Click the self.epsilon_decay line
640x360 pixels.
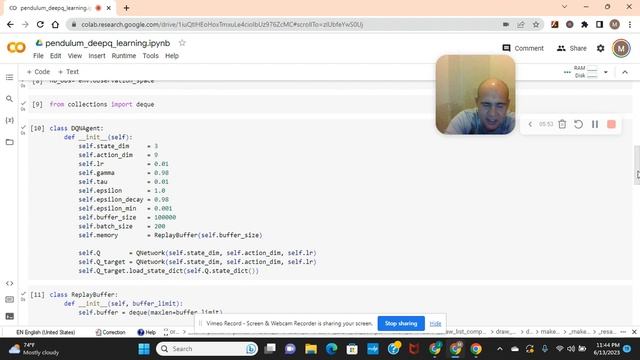[x=124, y=200]
